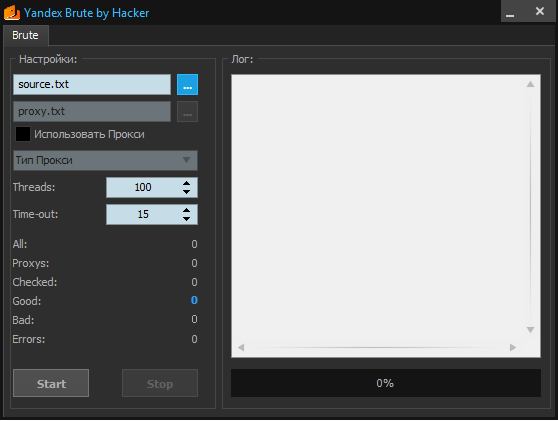
Task: Click the Bad: label
Action: (23, 320)
